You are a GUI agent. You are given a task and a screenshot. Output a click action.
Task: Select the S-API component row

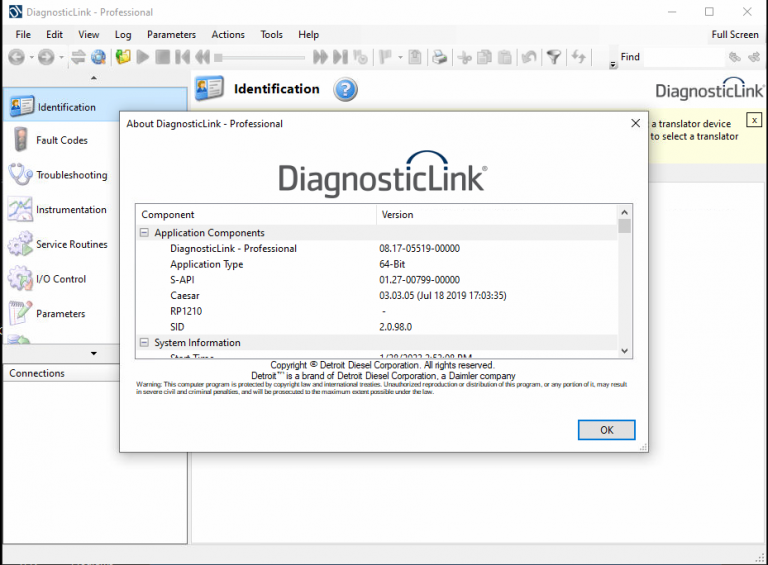click(377, 280)
